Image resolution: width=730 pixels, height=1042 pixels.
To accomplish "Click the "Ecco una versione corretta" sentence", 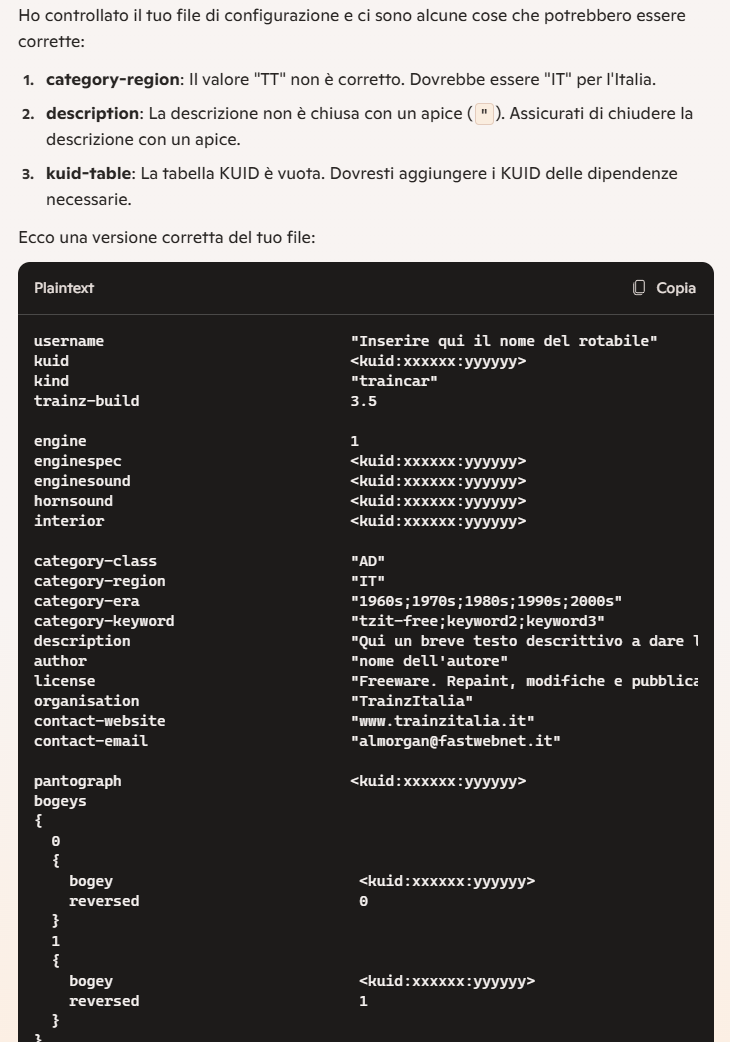I will pos(167,237).
